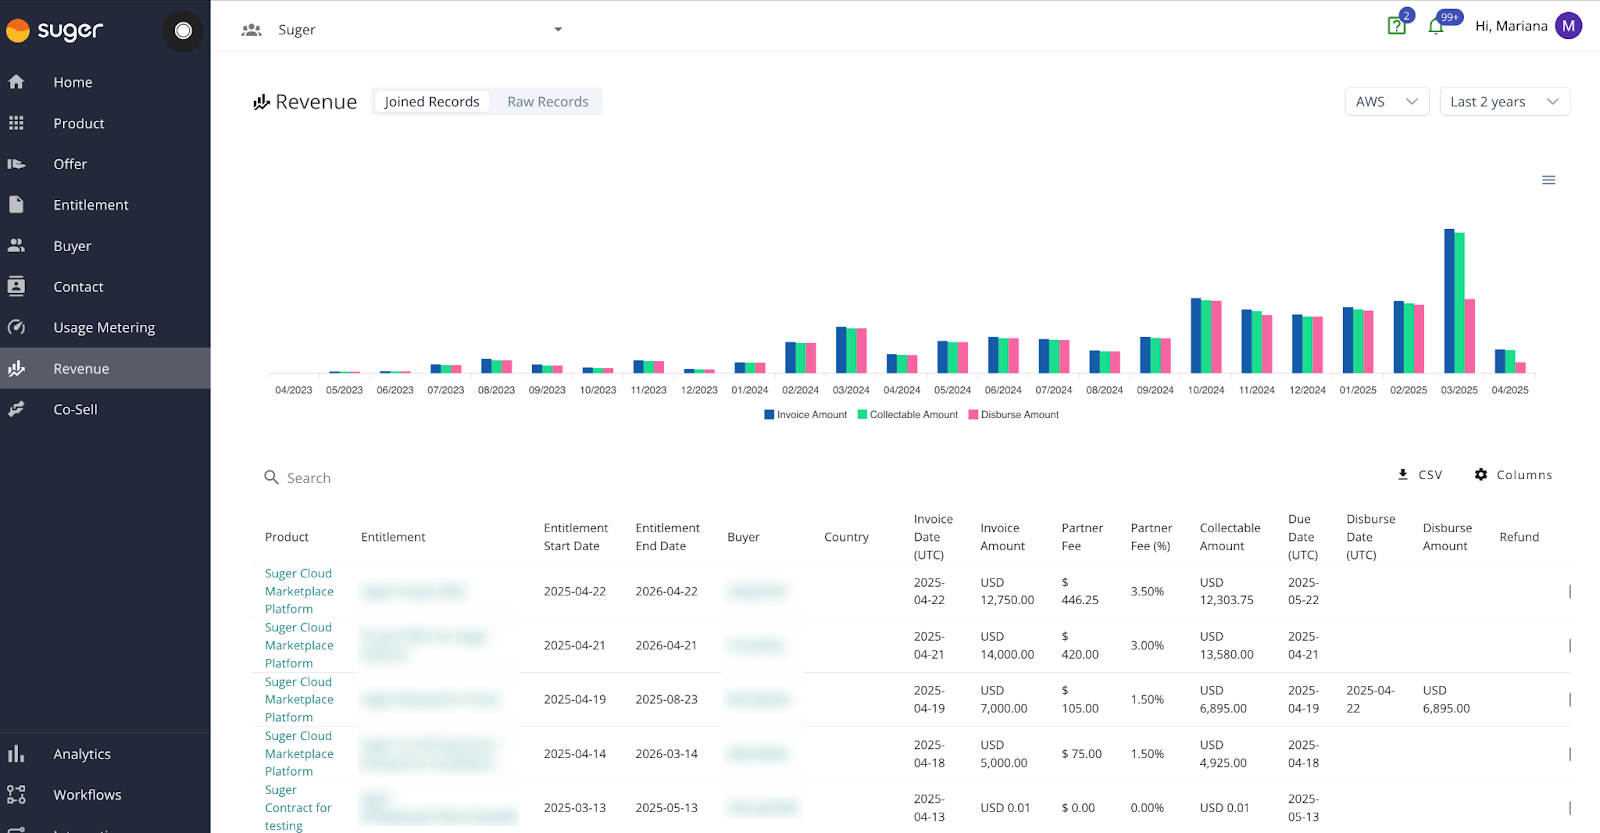Open the Last 2 years range dropdown

(1505, 101)
